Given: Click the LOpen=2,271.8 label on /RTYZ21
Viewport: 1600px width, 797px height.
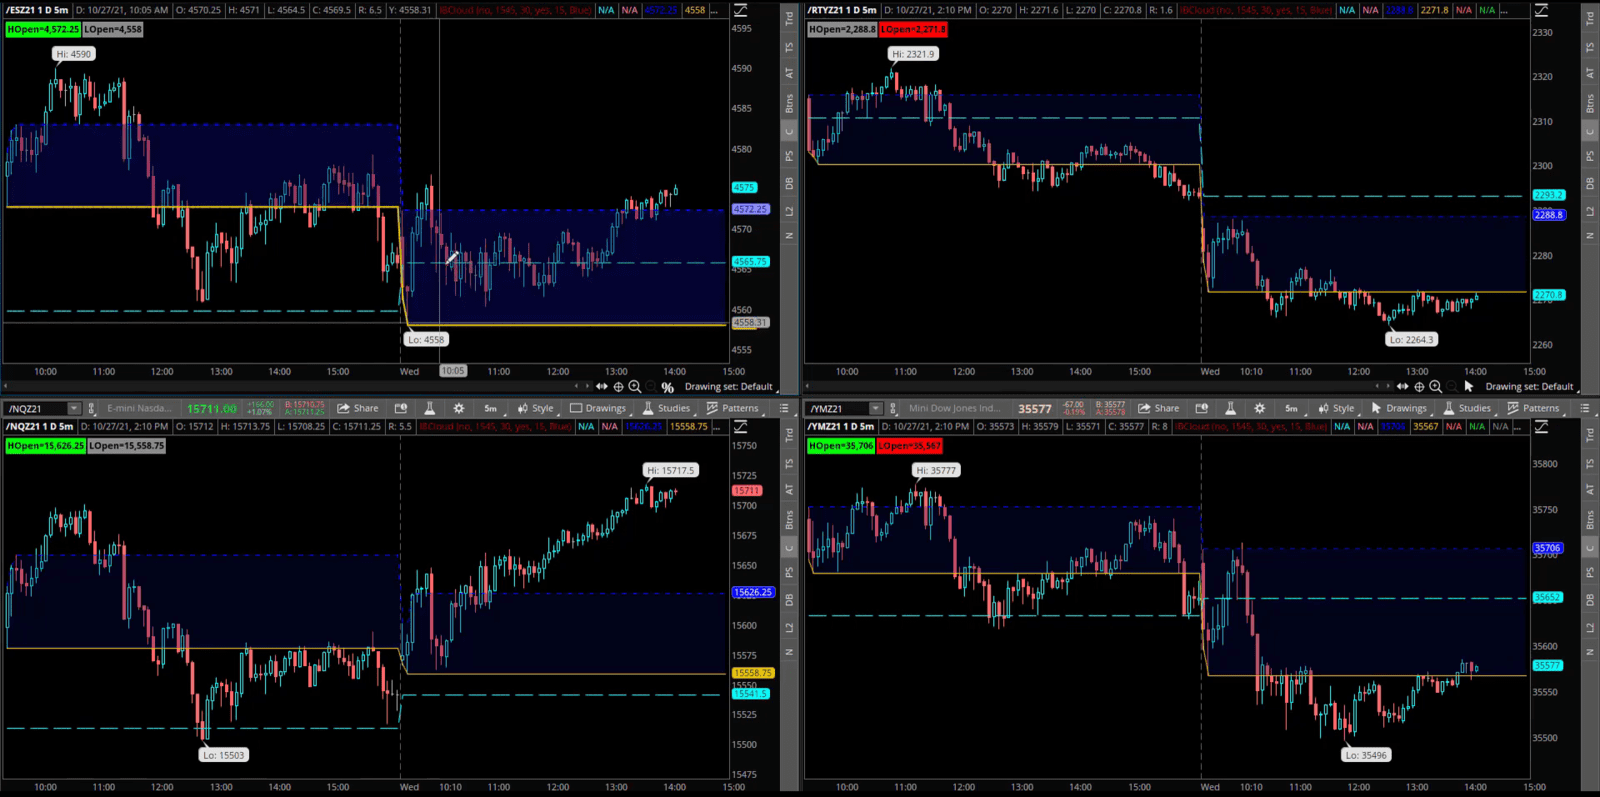Looking at the screenshot, I should click(913, 30).
